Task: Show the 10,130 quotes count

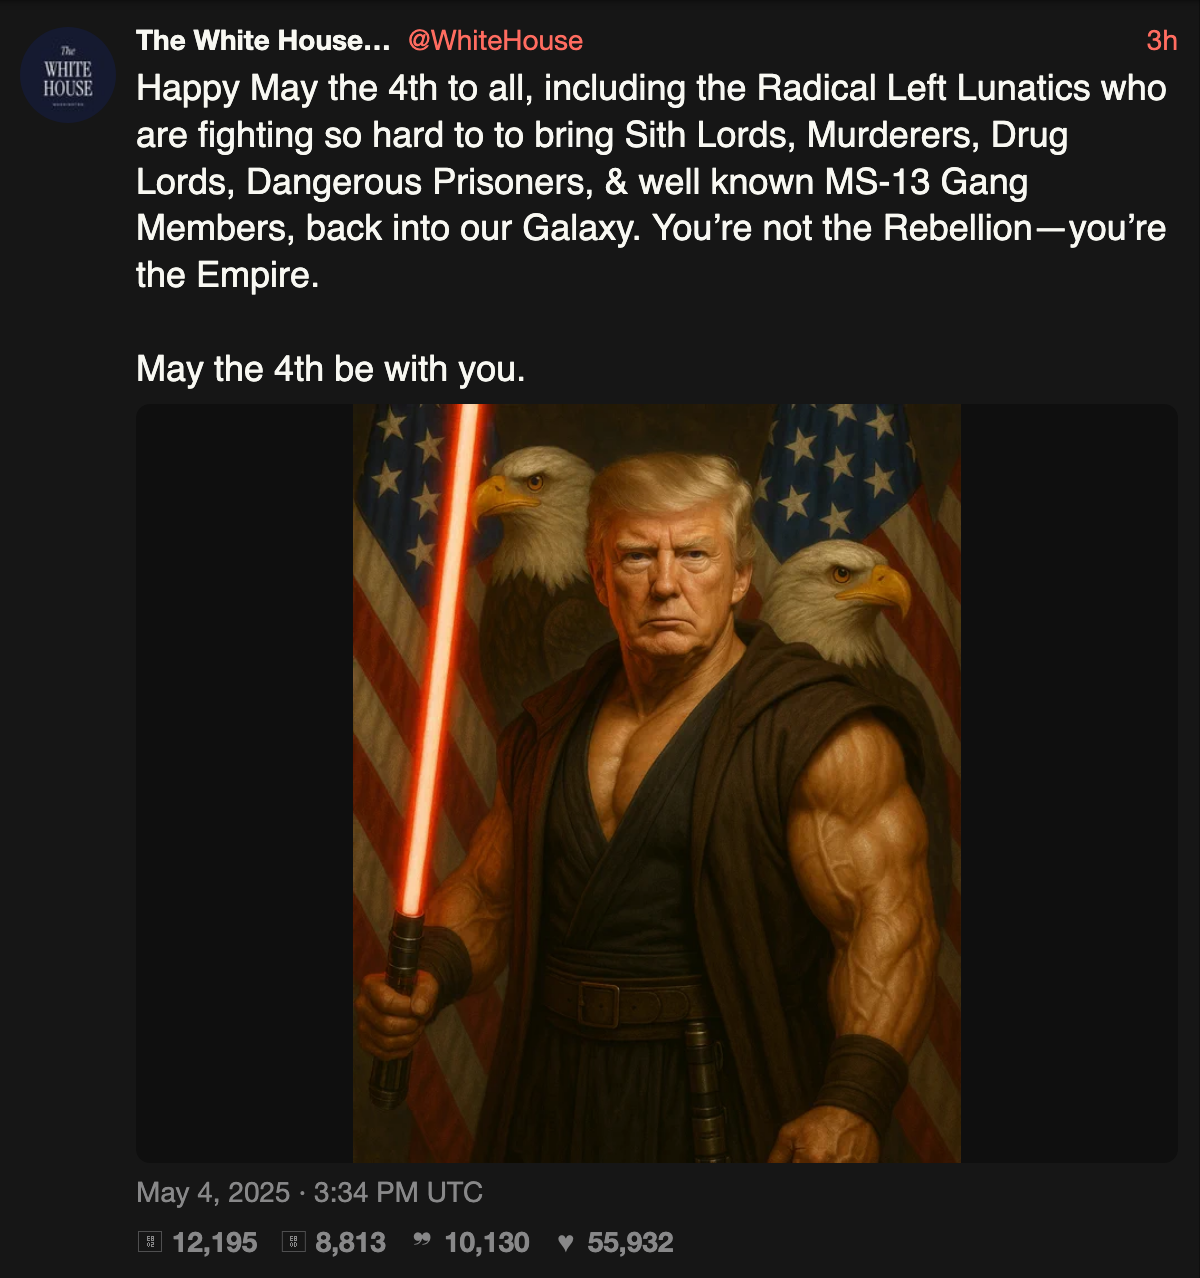Action: point(487,1242)
